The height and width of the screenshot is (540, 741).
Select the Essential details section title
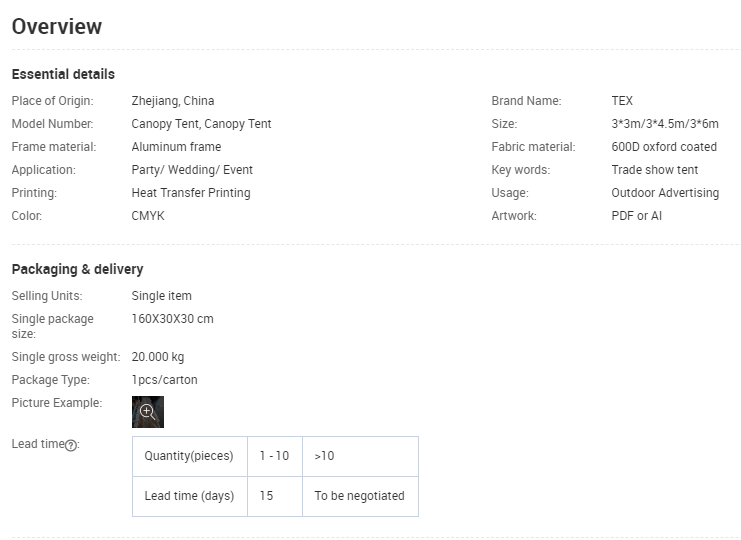point(63,74)
